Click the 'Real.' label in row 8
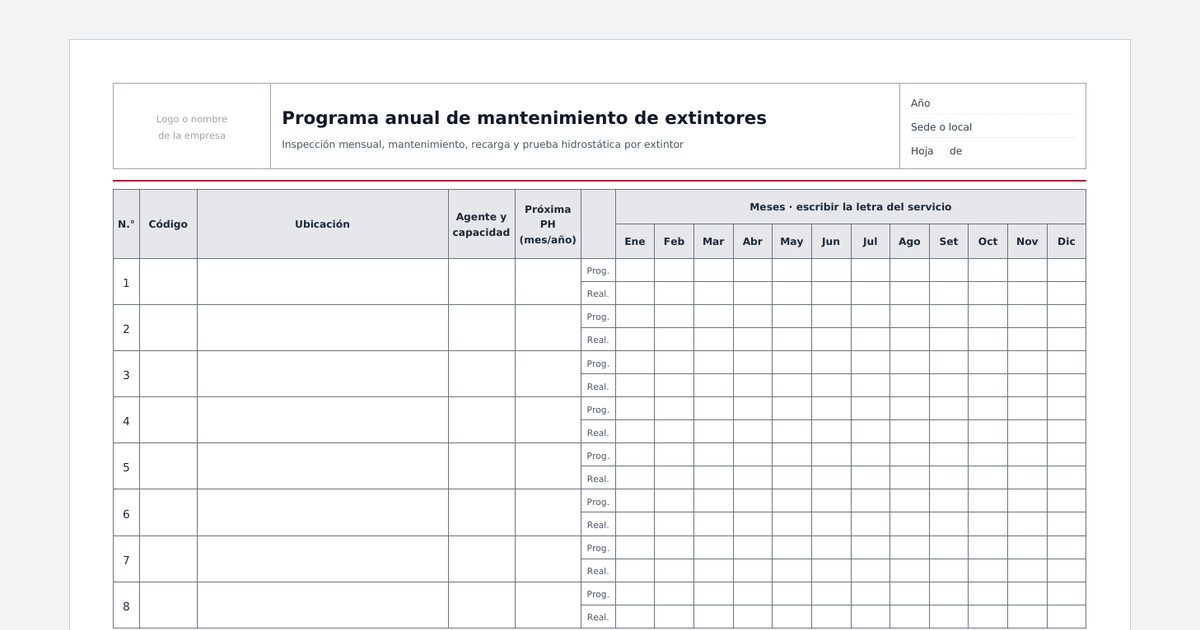The height and width of the screenshot is (630, 1200). [598, 617]
